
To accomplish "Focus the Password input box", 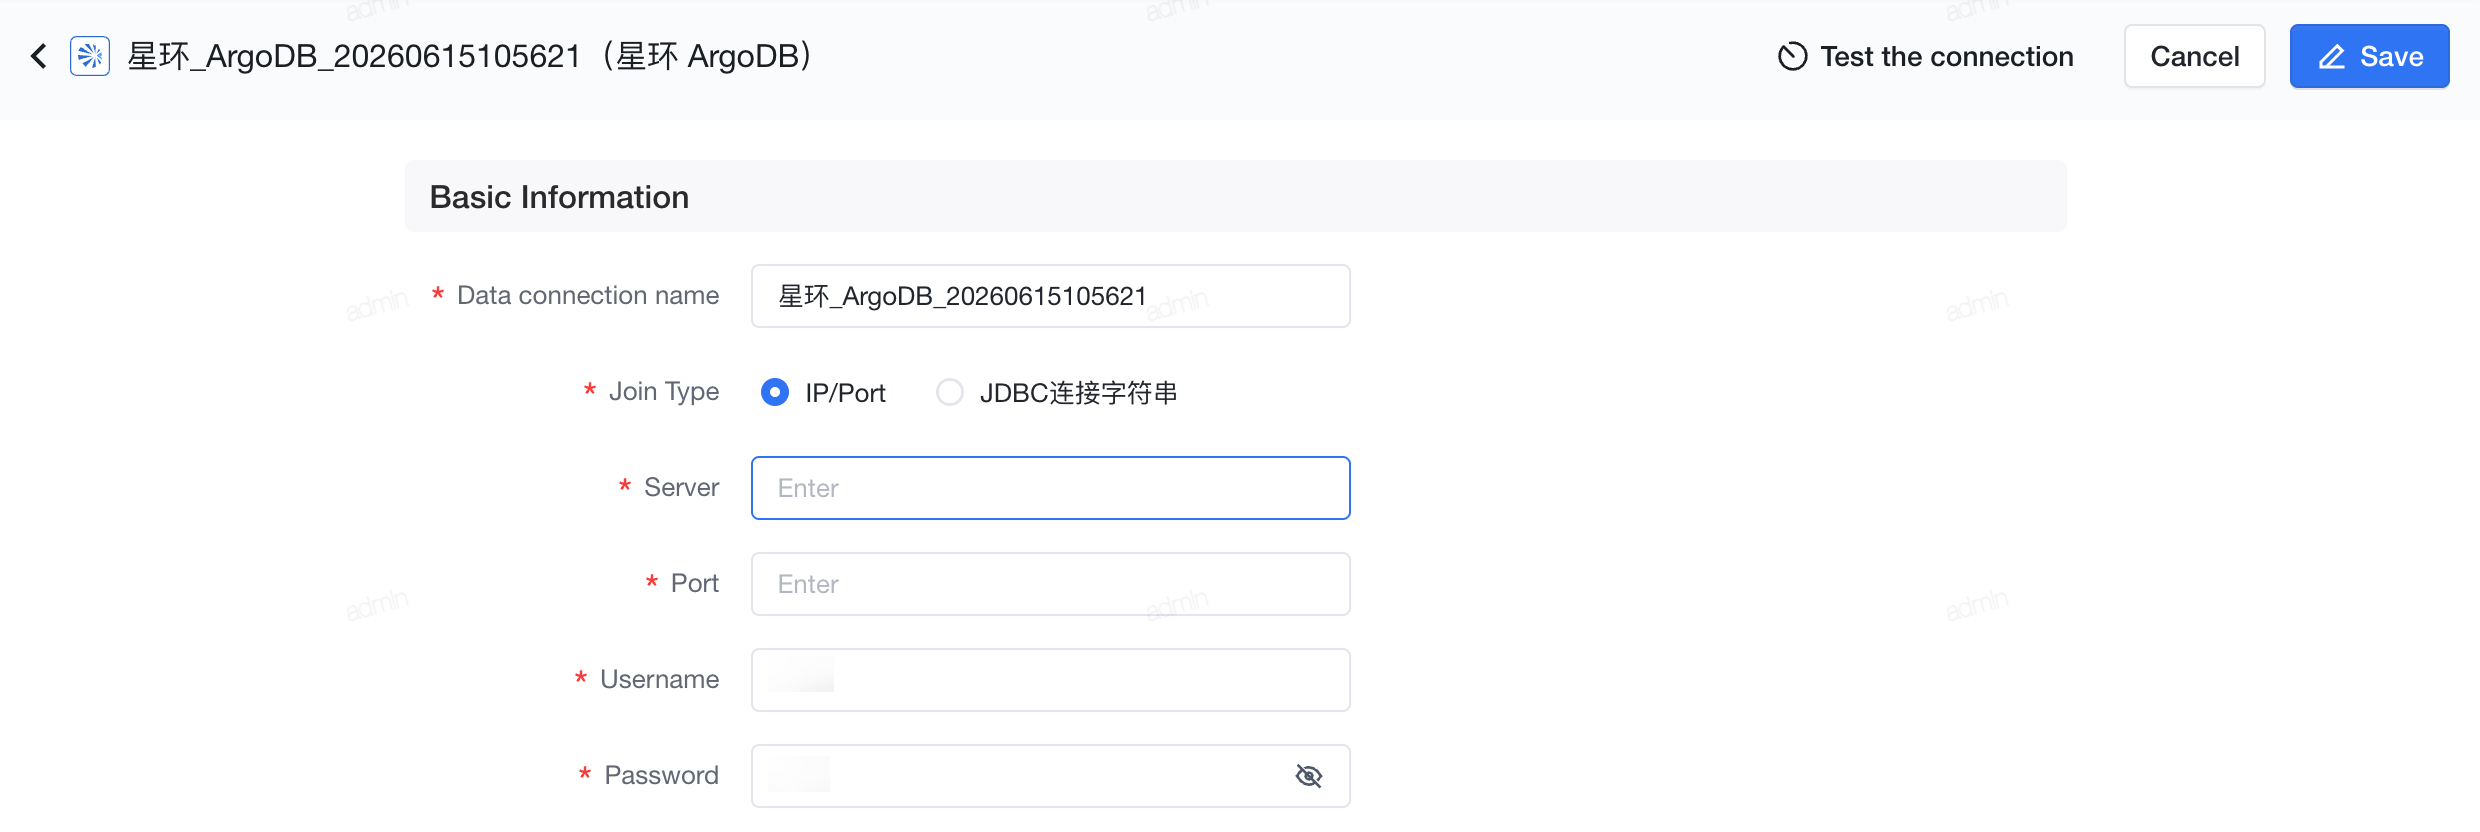I will 1051,776.
